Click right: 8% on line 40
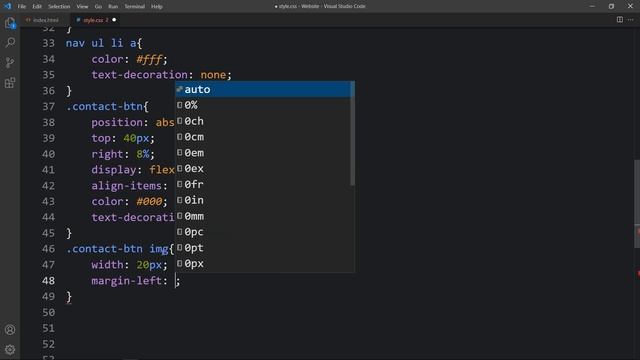The width and height of the screenshot is (640, 360). [x=123, y=154]
